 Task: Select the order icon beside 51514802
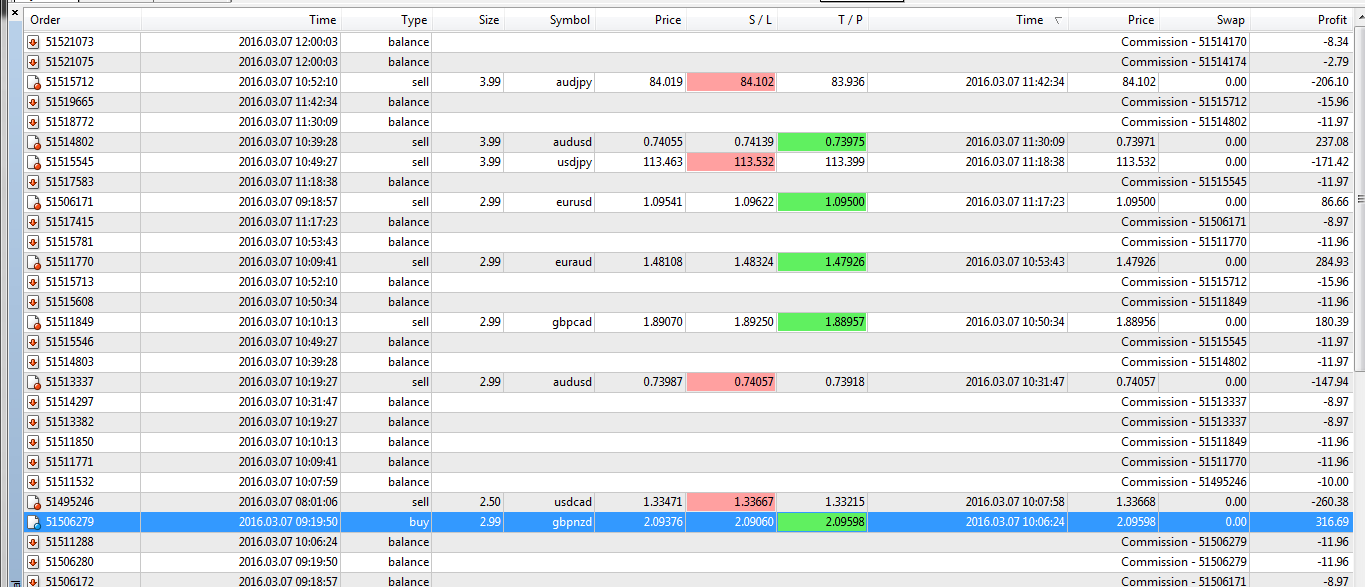point(33,142)
